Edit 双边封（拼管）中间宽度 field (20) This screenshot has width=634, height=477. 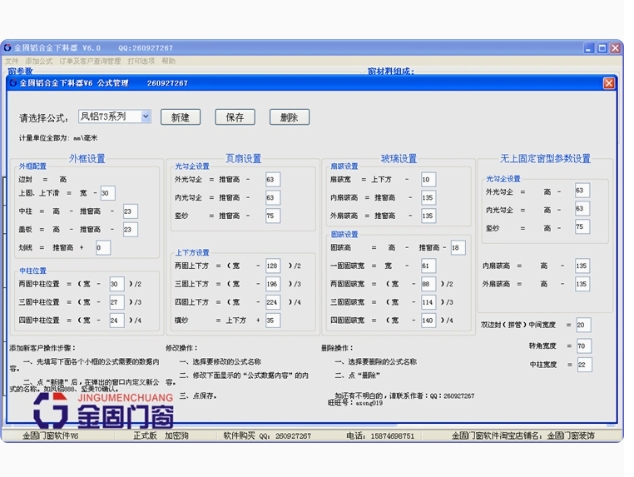[583, 325]
